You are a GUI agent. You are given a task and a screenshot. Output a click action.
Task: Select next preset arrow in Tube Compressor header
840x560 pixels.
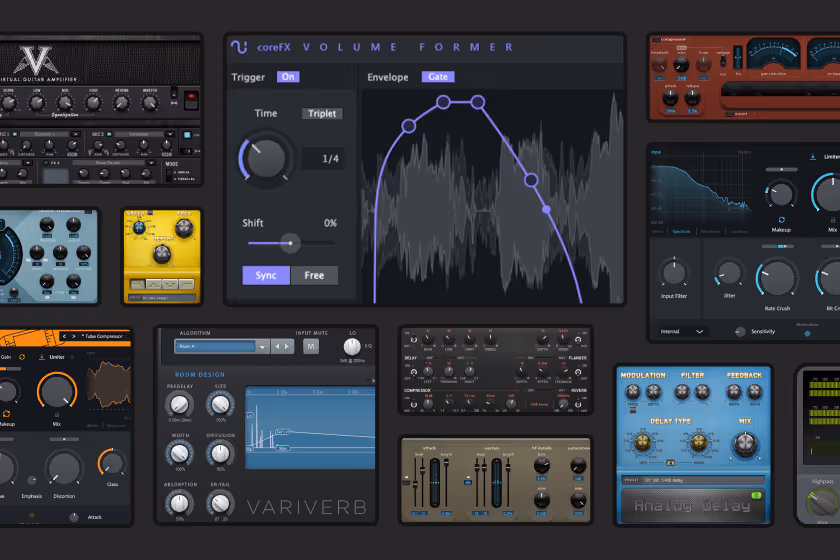pos(74,337)
